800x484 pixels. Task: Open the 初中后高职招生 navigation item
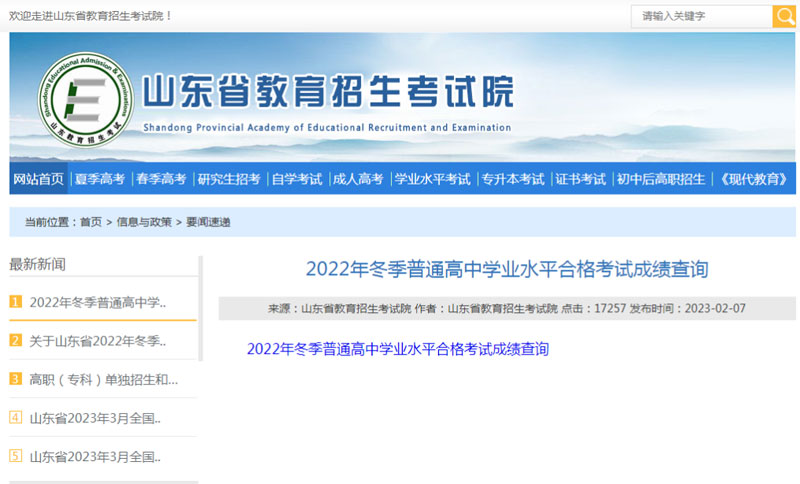661,179
